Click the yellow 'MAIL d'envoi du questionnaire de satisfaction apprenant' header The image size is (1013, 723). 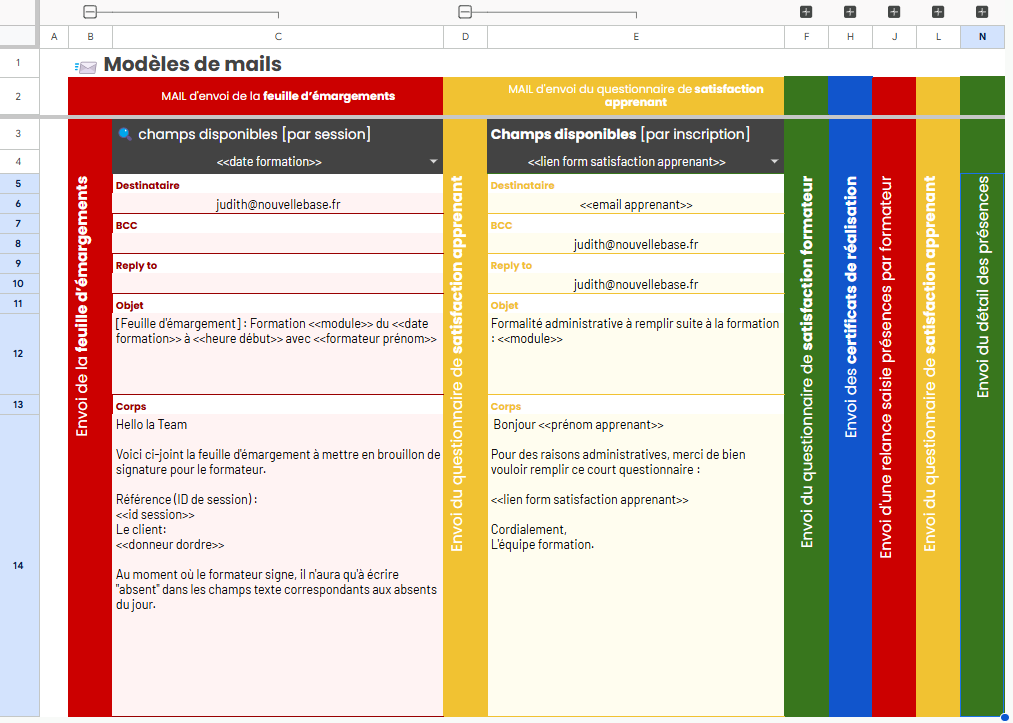pos(614,96)
